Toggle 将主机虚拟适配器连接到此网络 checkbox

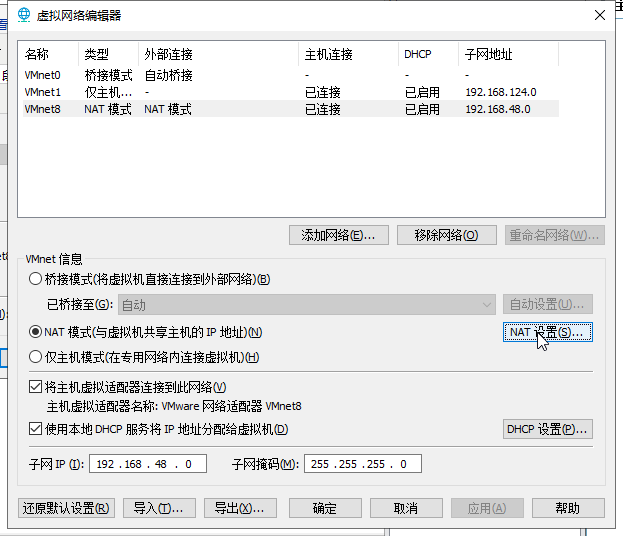point(35,387)
